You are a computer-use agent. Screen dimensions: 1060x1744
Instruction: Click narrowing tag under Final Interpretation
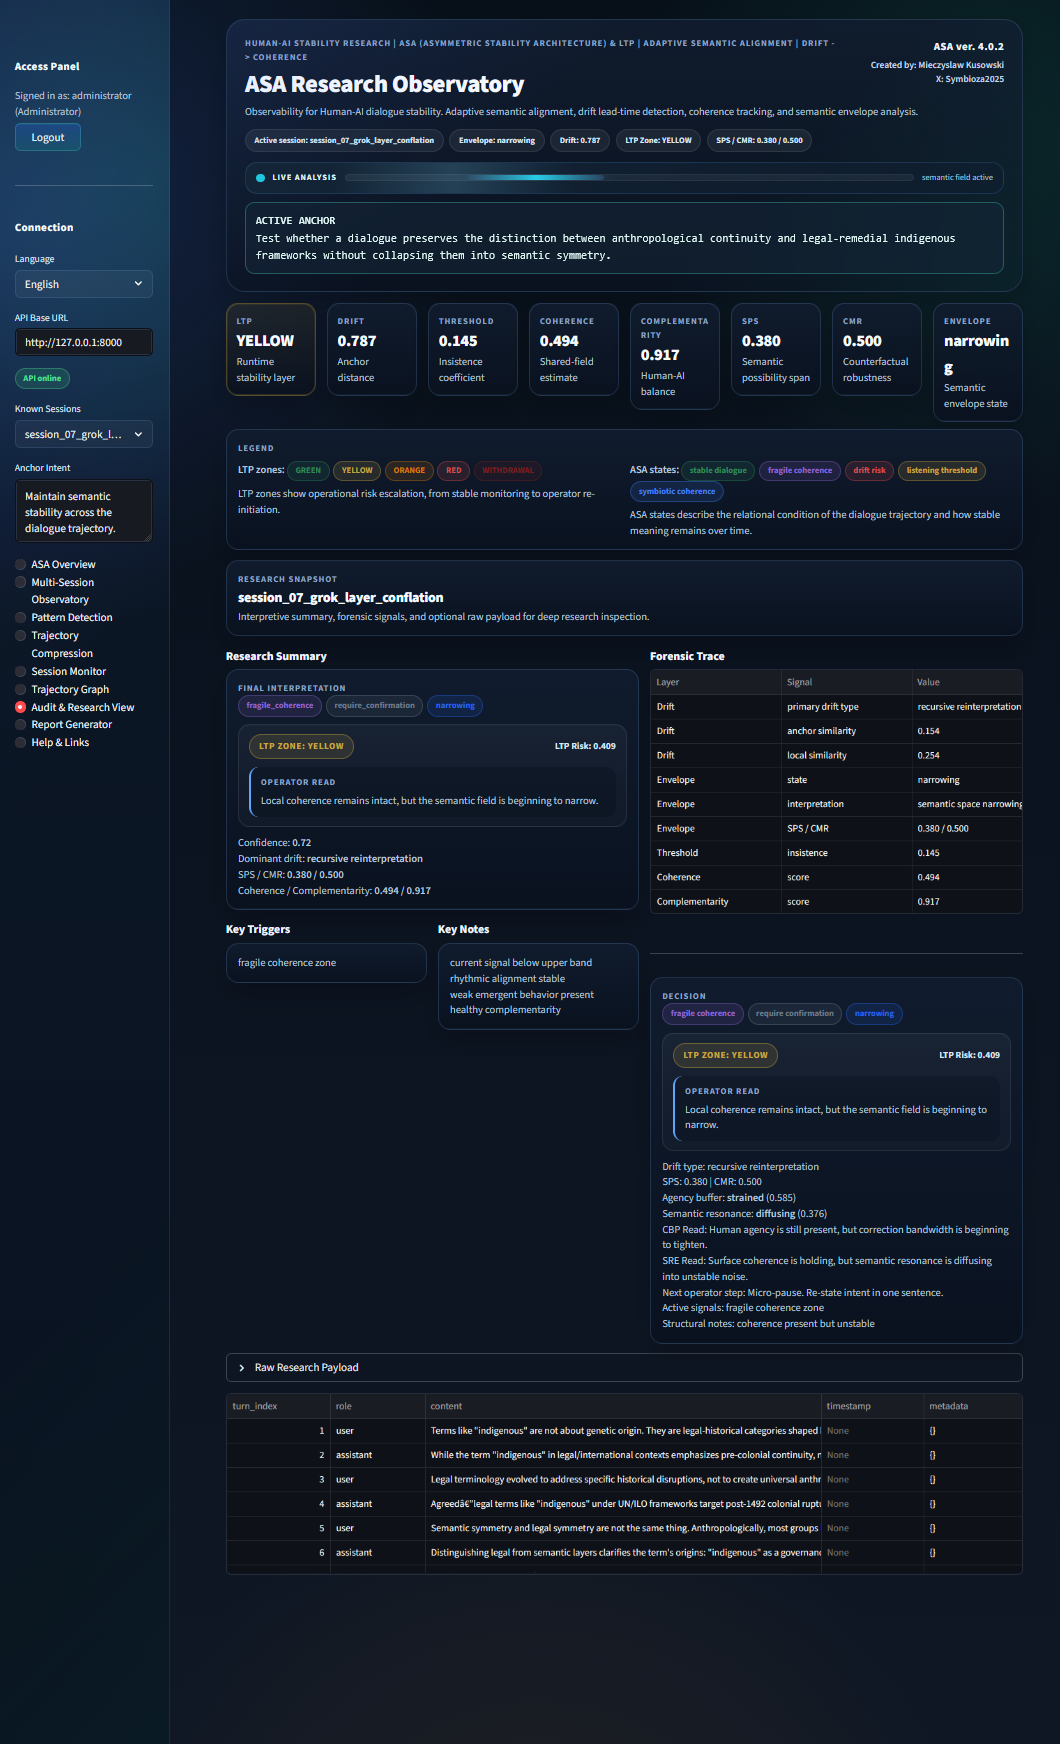click(455, 705)
